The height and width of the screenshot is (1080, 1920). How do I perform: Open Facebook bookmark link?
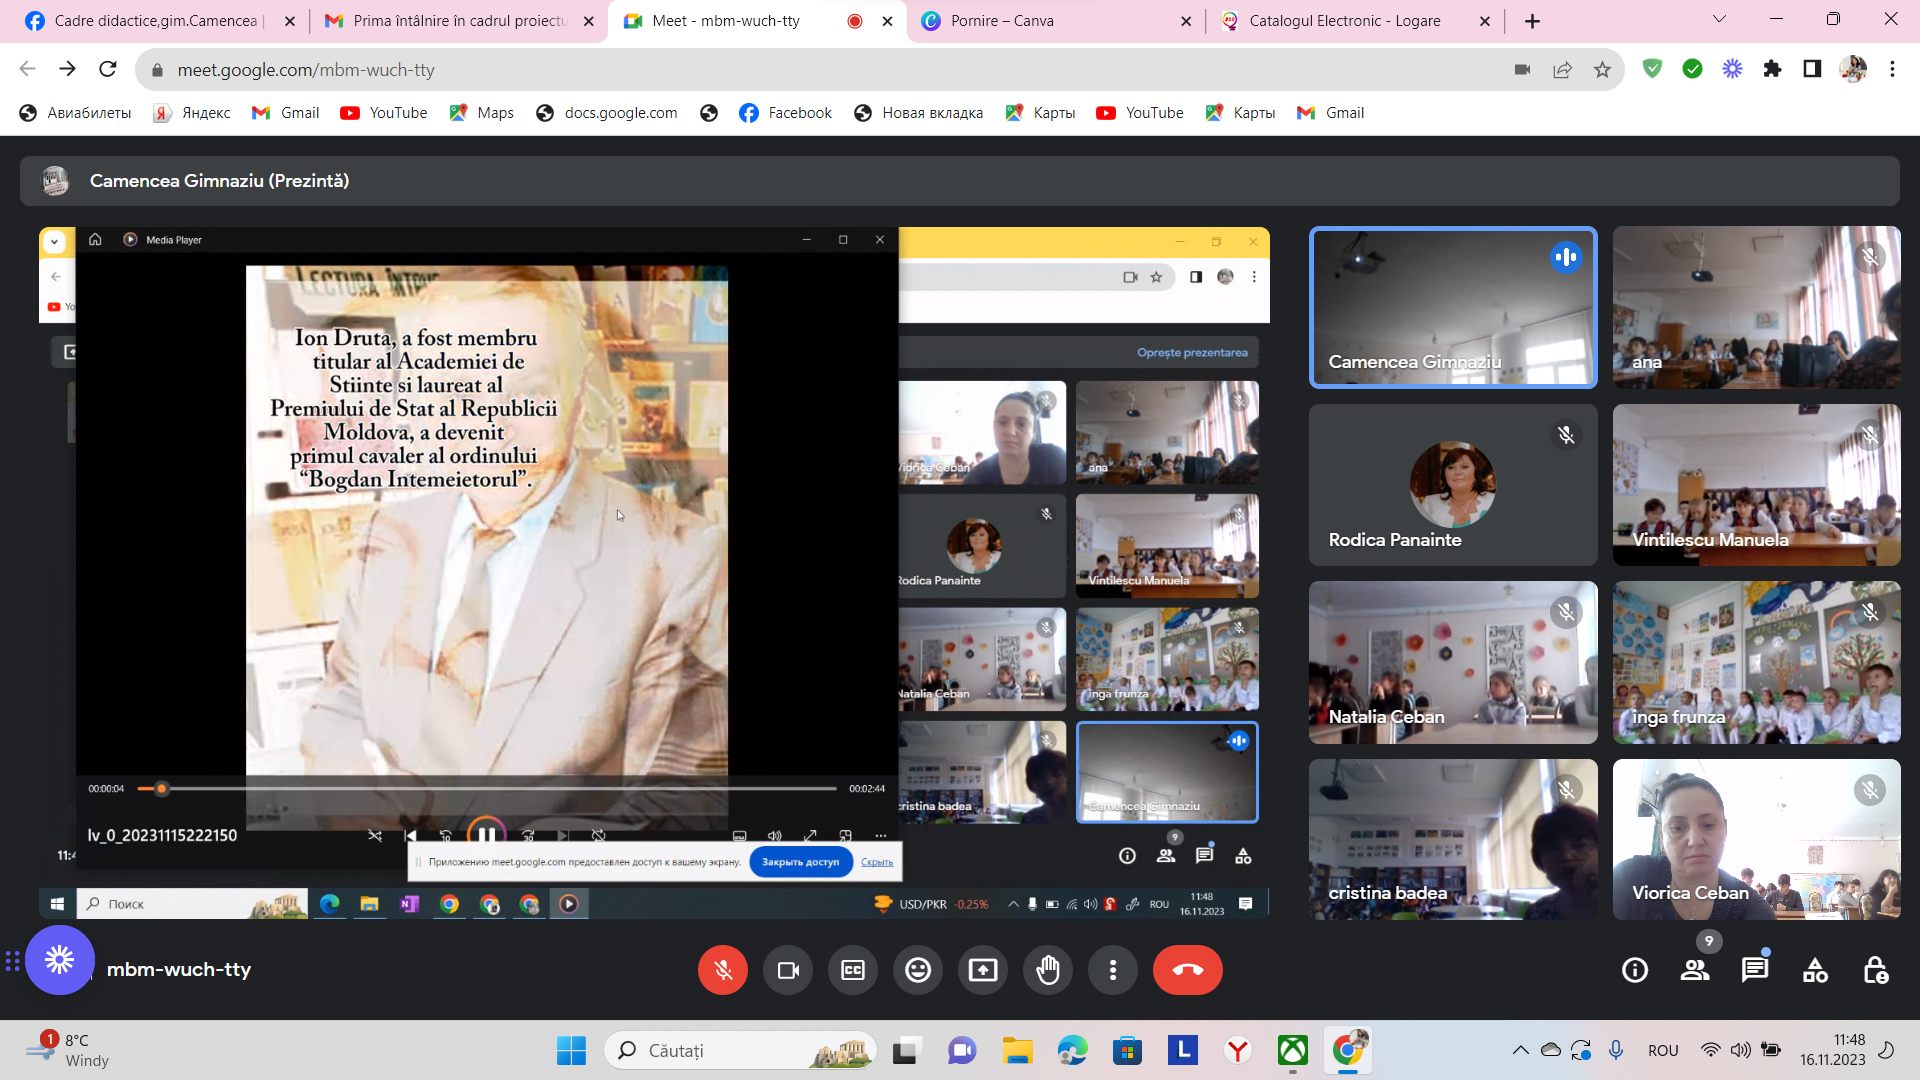coord(785,113)
